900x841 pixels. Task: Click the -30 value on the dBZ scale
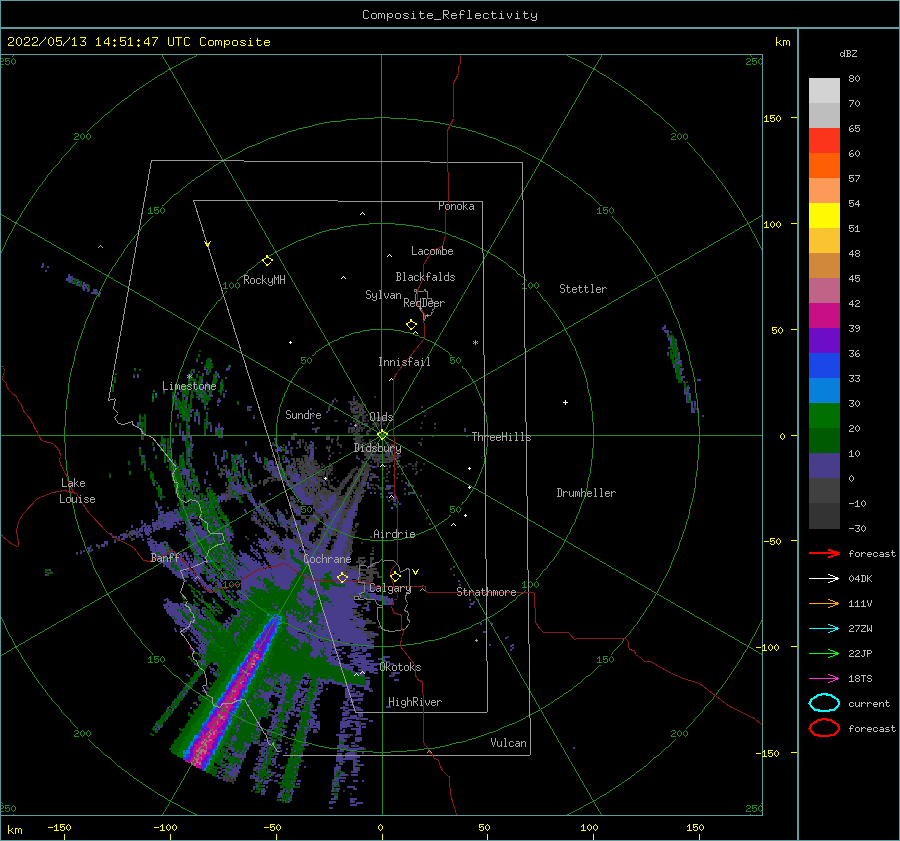858,528
